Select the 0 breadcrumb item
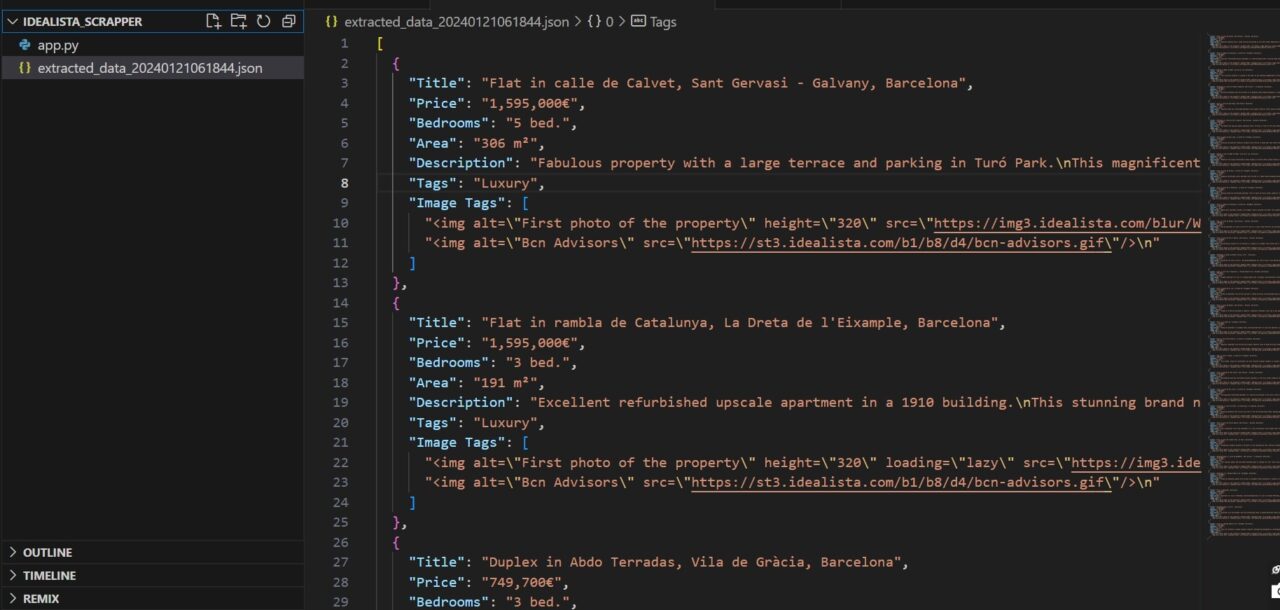This screenshot has width=1280, height=610. pos(611,21)
